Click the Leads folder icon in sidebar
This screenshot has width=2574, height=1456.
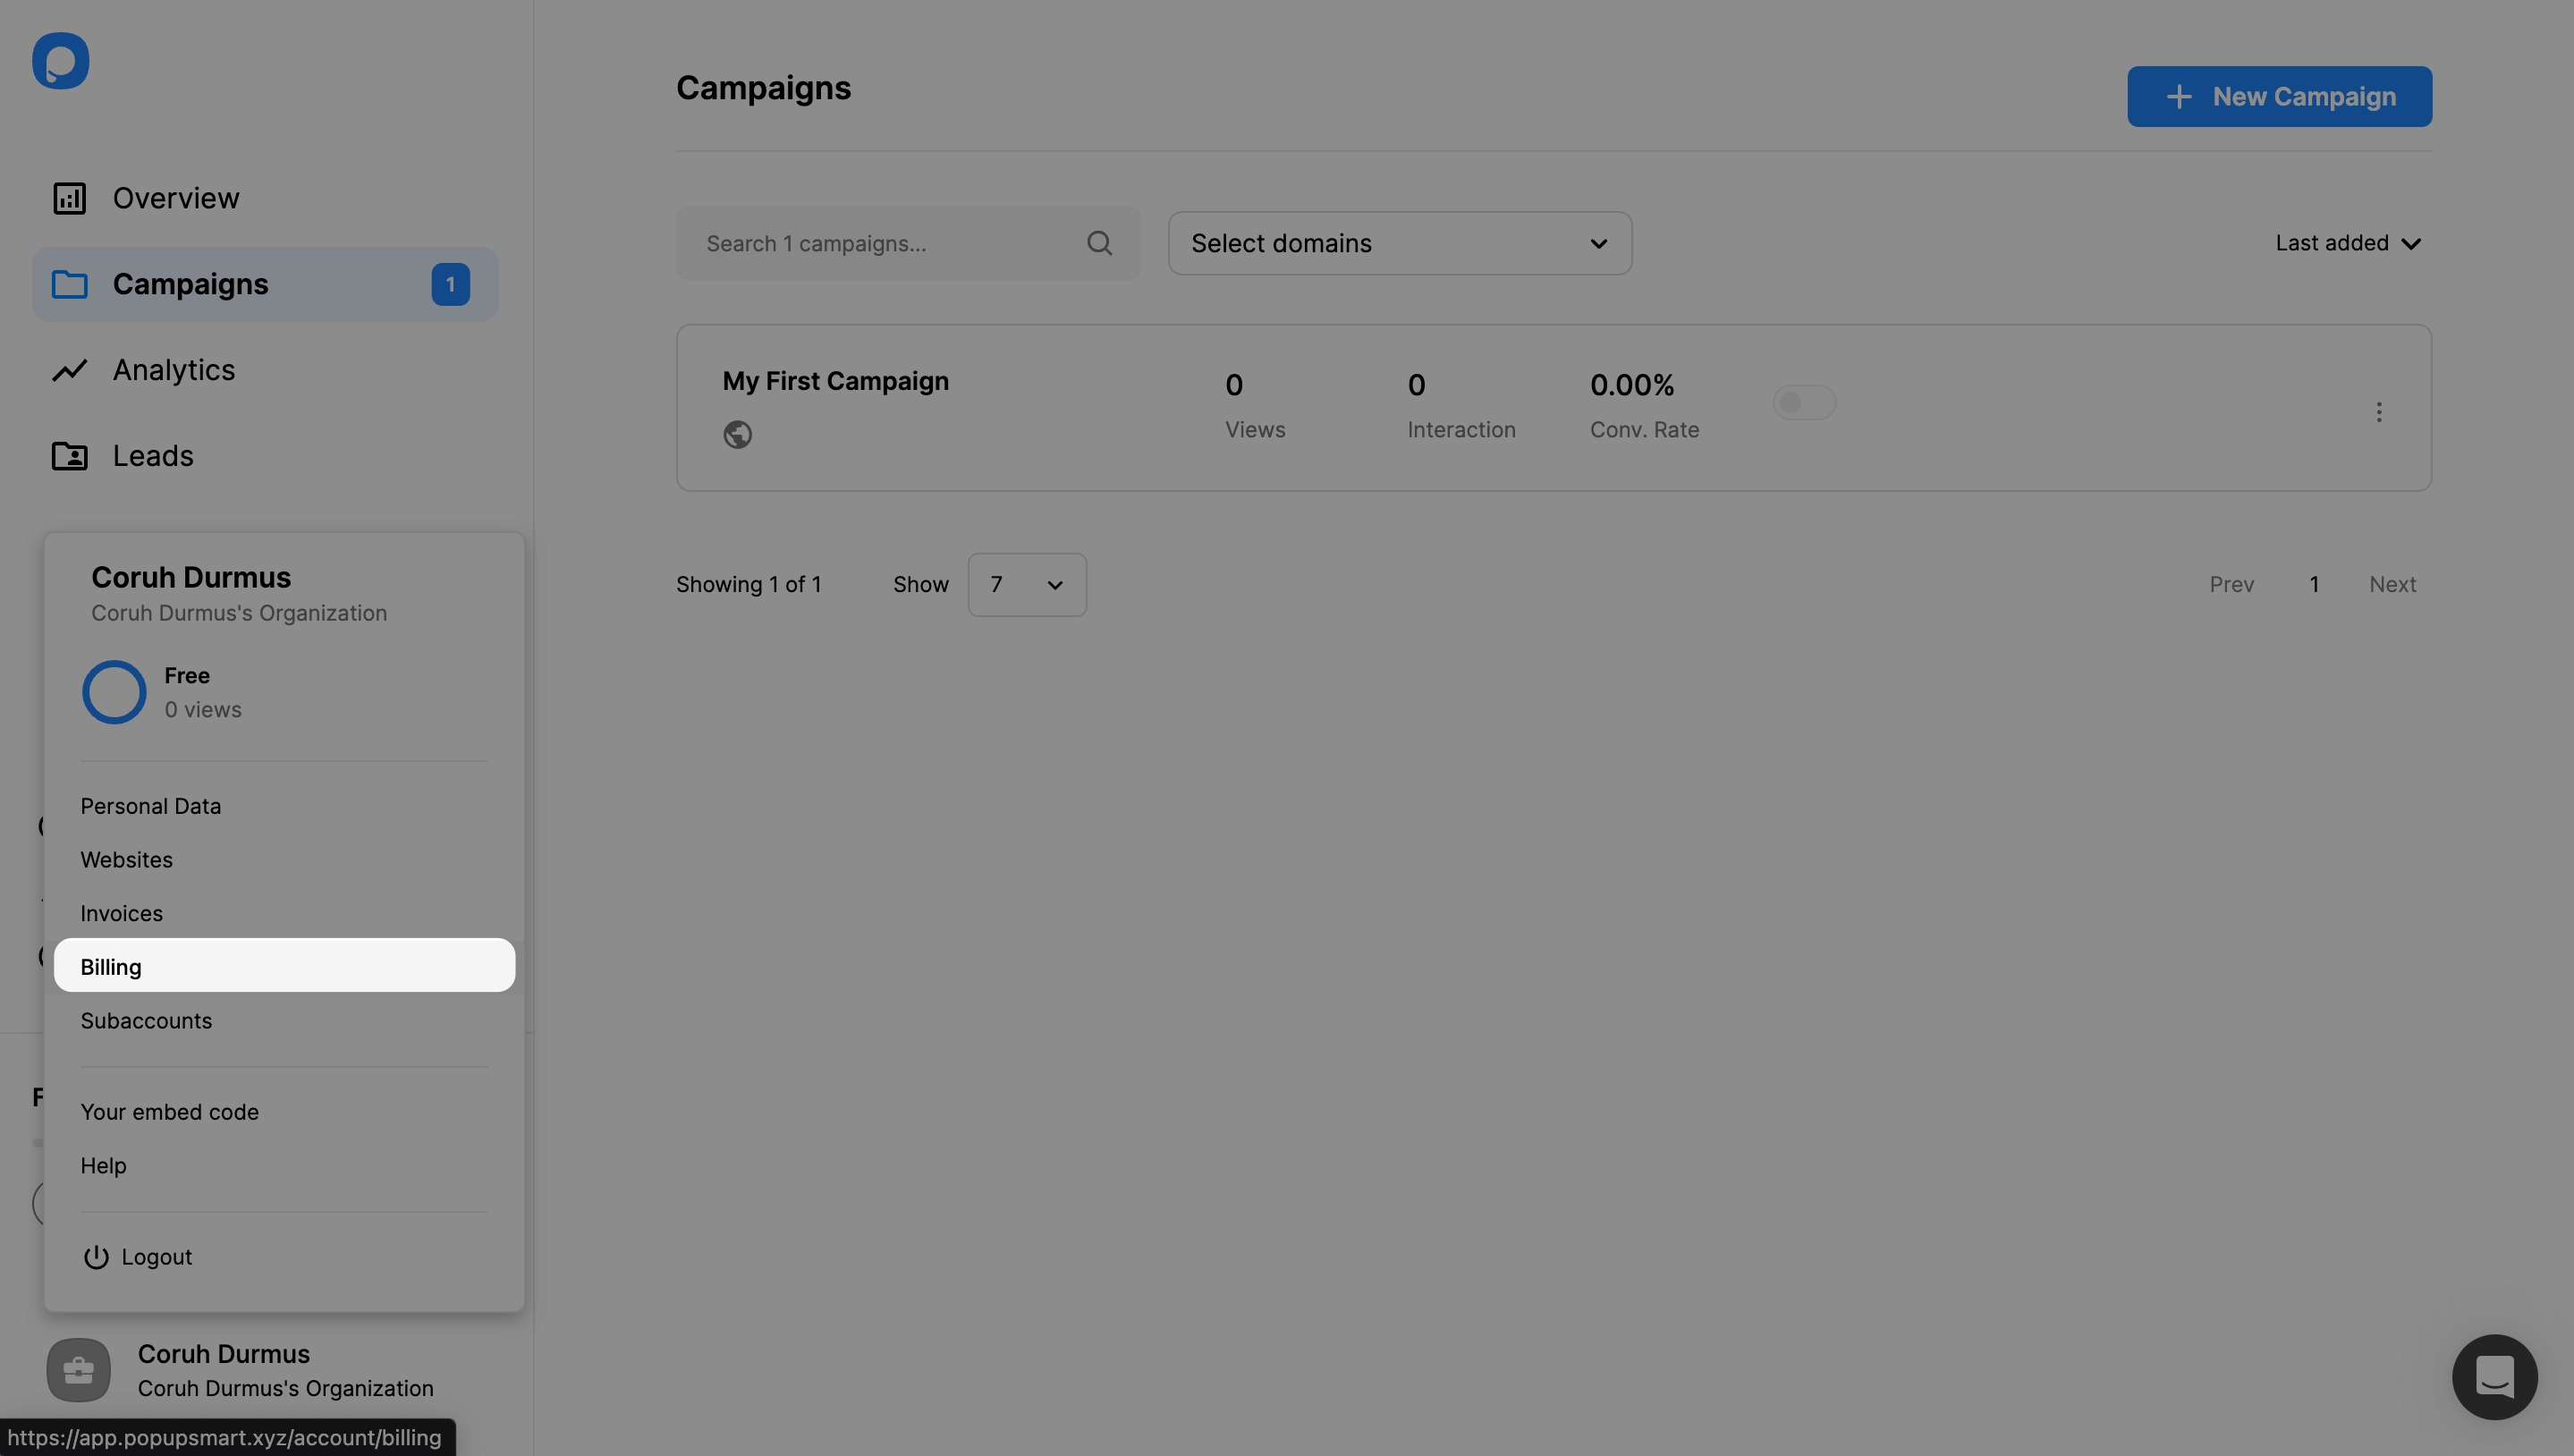(x=69, y=456)
